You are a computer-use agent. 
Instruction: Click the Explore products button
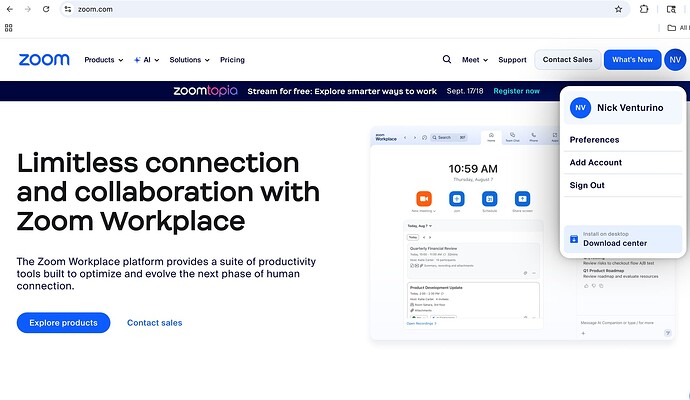pos(63,323)
